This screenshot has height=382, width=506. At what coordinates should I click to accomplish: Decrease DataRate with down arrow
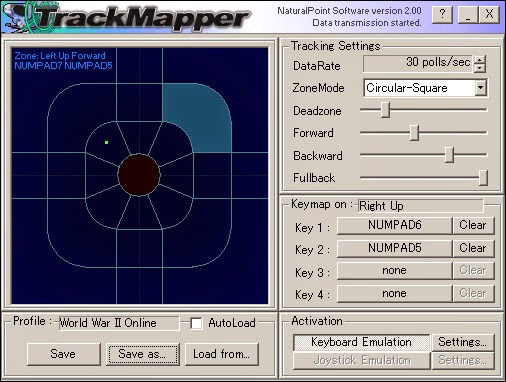pos(479,68)
